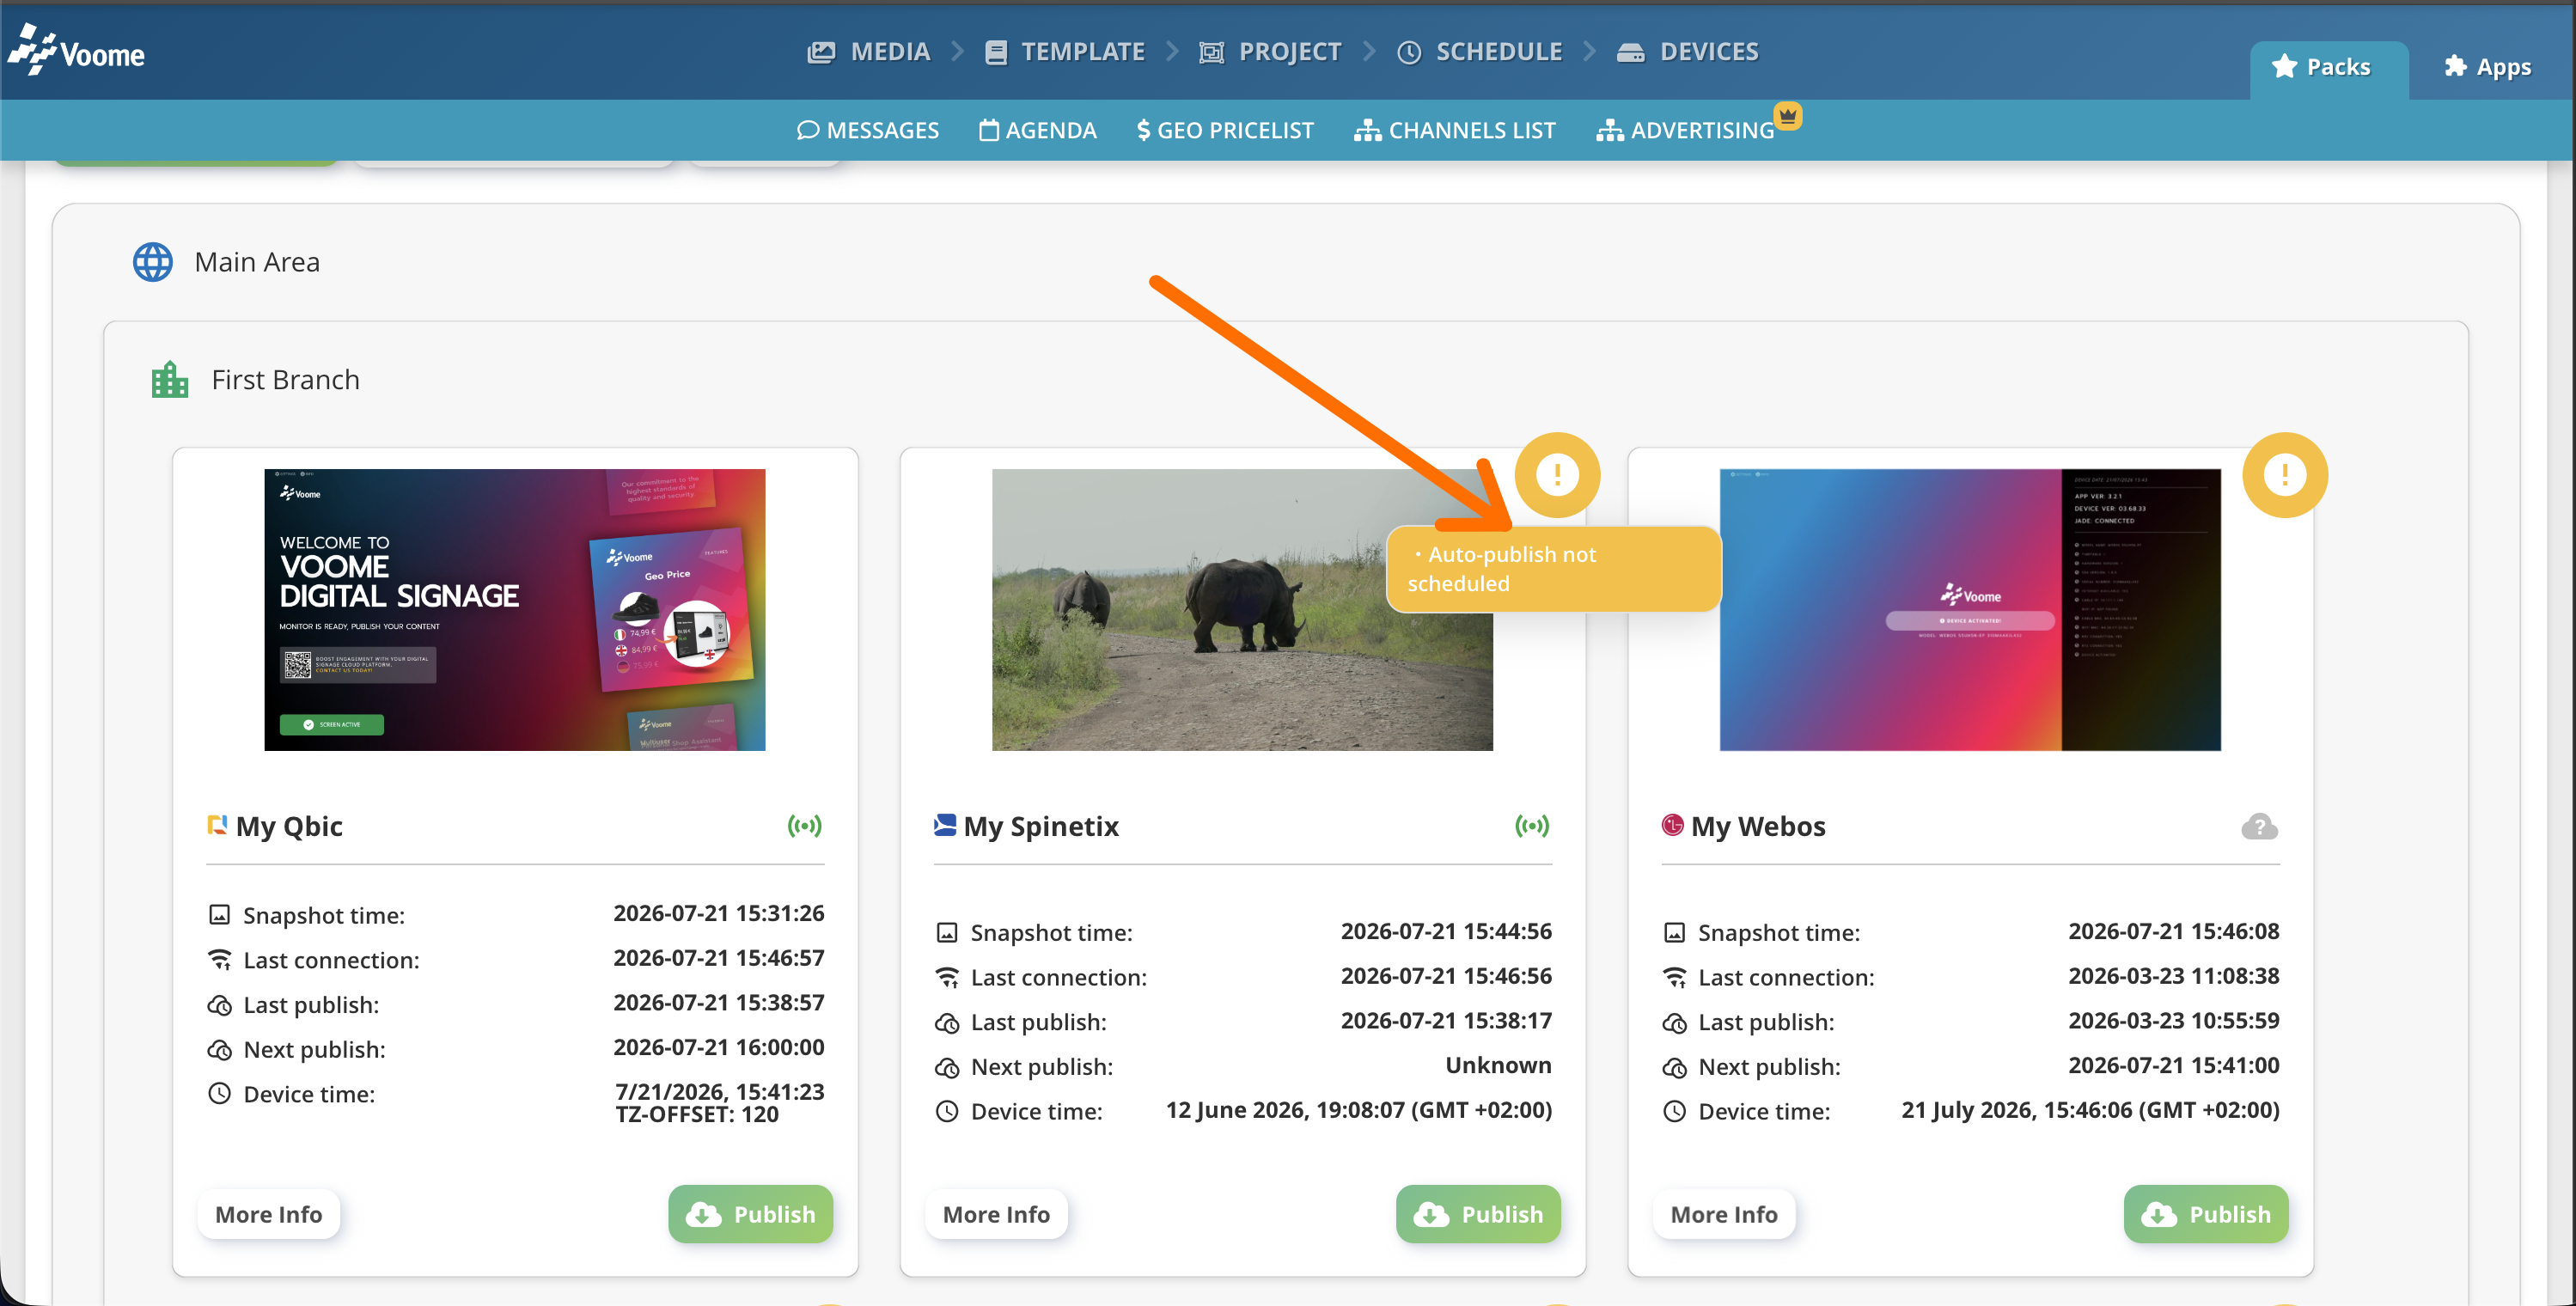Screen dimensions: 2576x1306
Task: Open More Info for My Spinetix
Action: 996,1214
